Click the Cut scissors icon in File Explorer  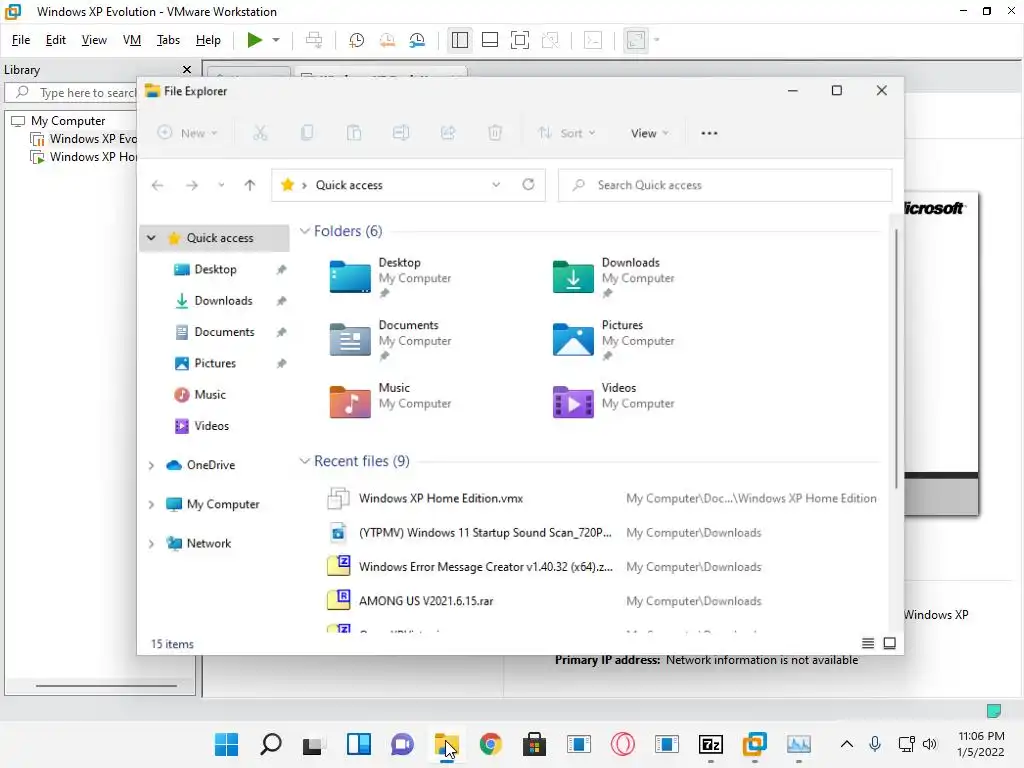point(260,133)
